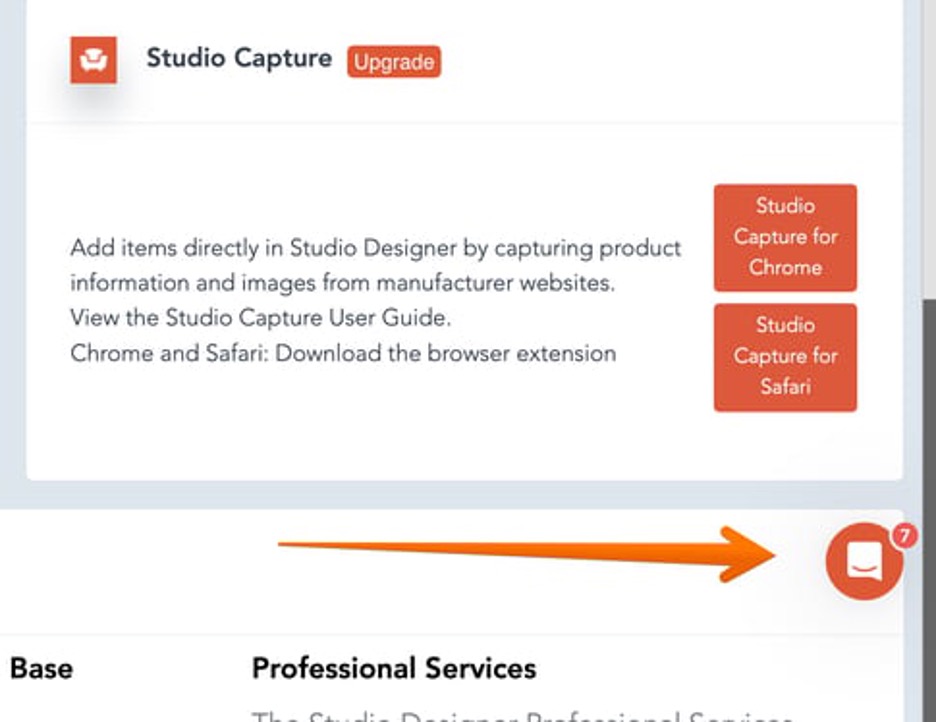The image size is (936, 722).
Task: Click the 'View the Studio Capture User Guide.' text
Action: tap(260, 317)
